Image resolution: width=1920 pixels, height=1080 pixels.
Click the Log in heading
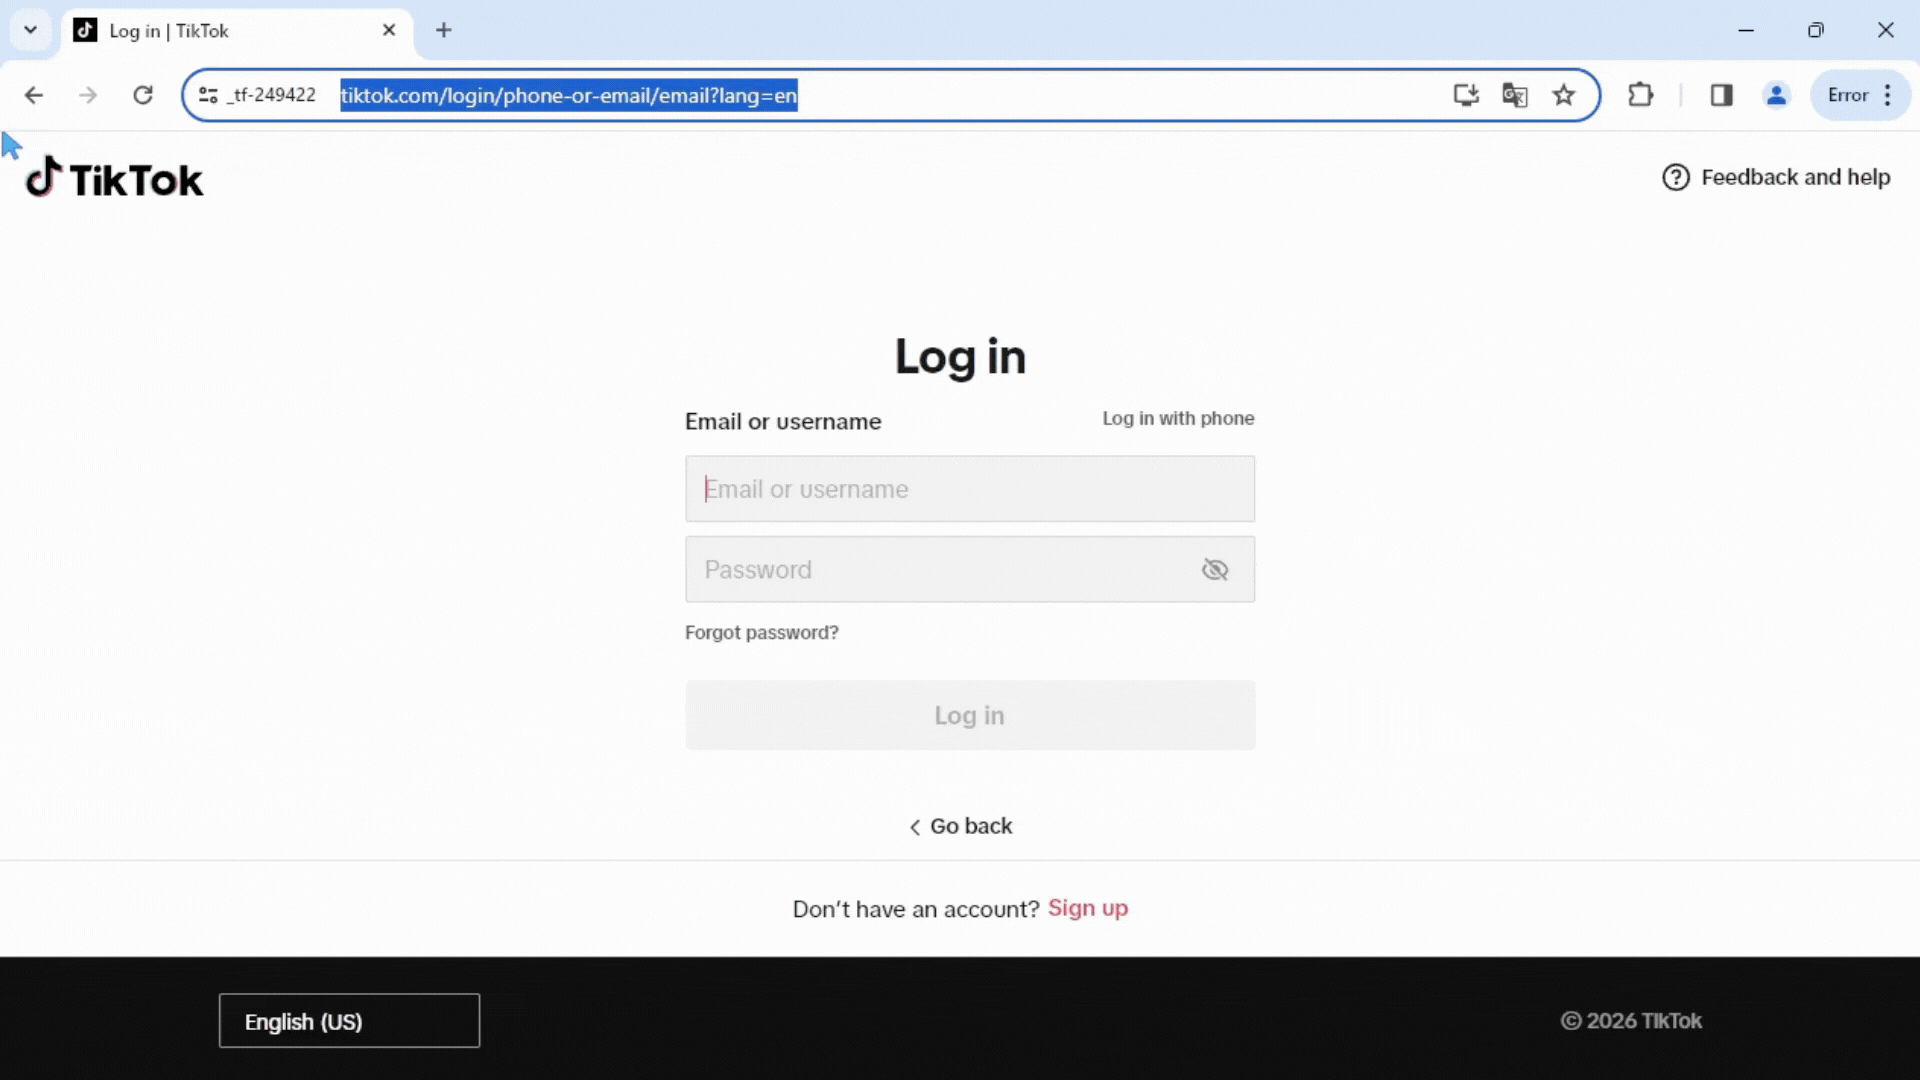[960, 357]
